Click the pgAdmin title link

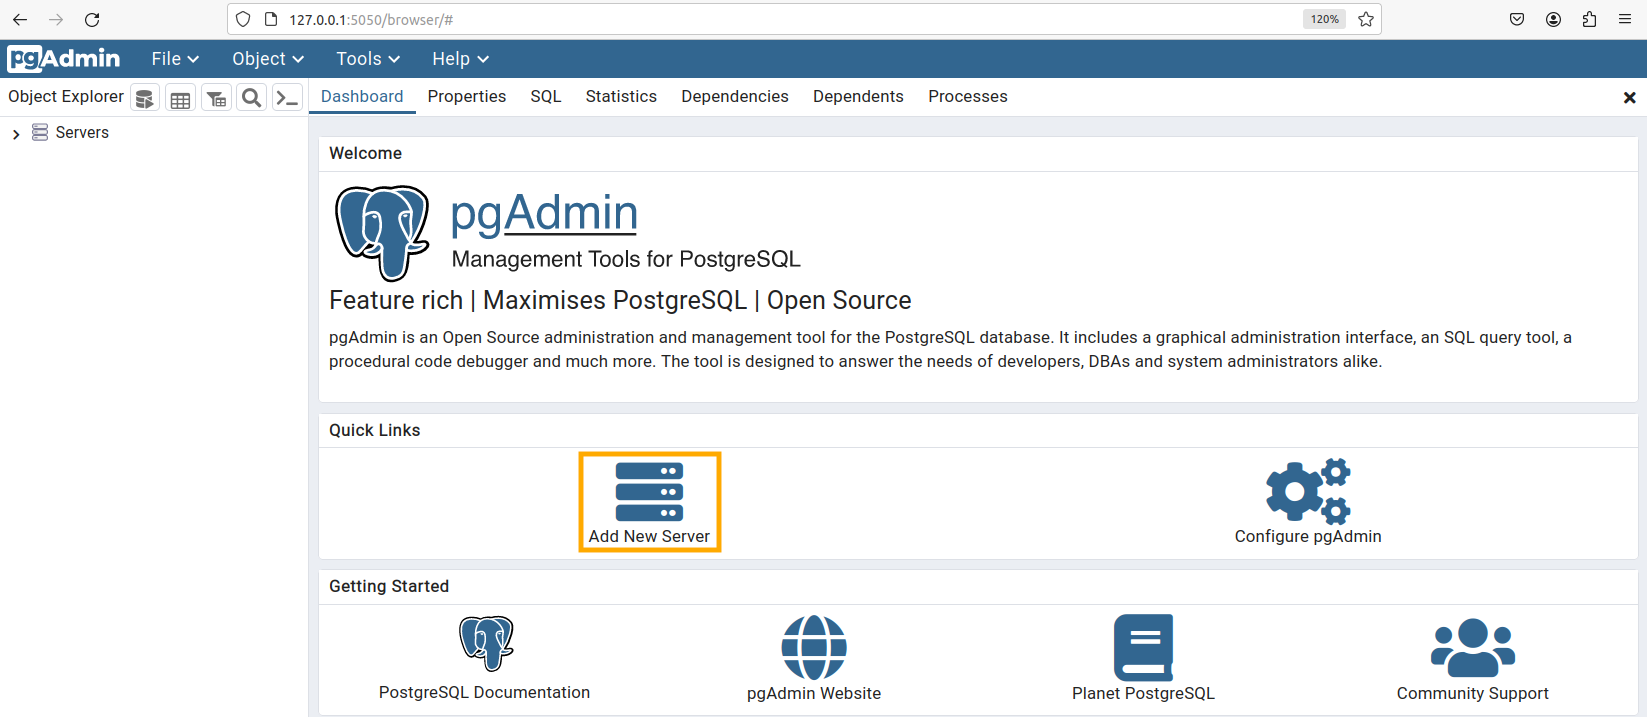(544, 213)
